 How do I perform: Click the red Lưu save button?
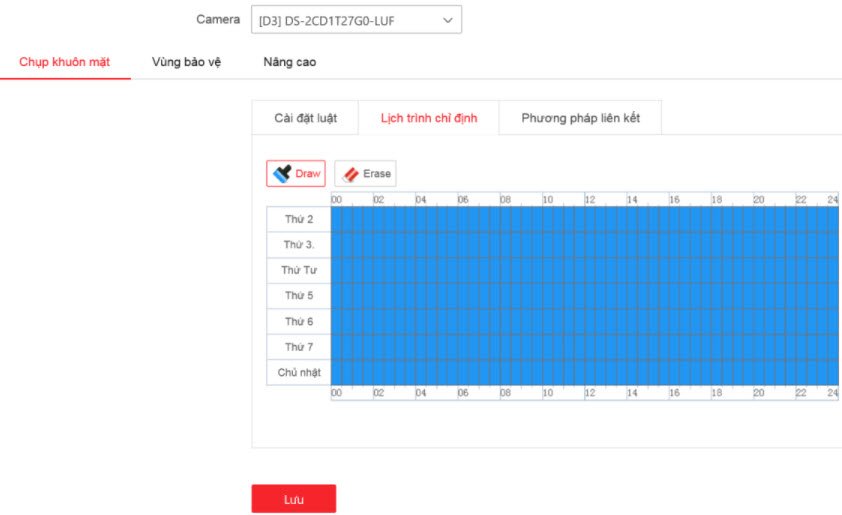[293, 498]
